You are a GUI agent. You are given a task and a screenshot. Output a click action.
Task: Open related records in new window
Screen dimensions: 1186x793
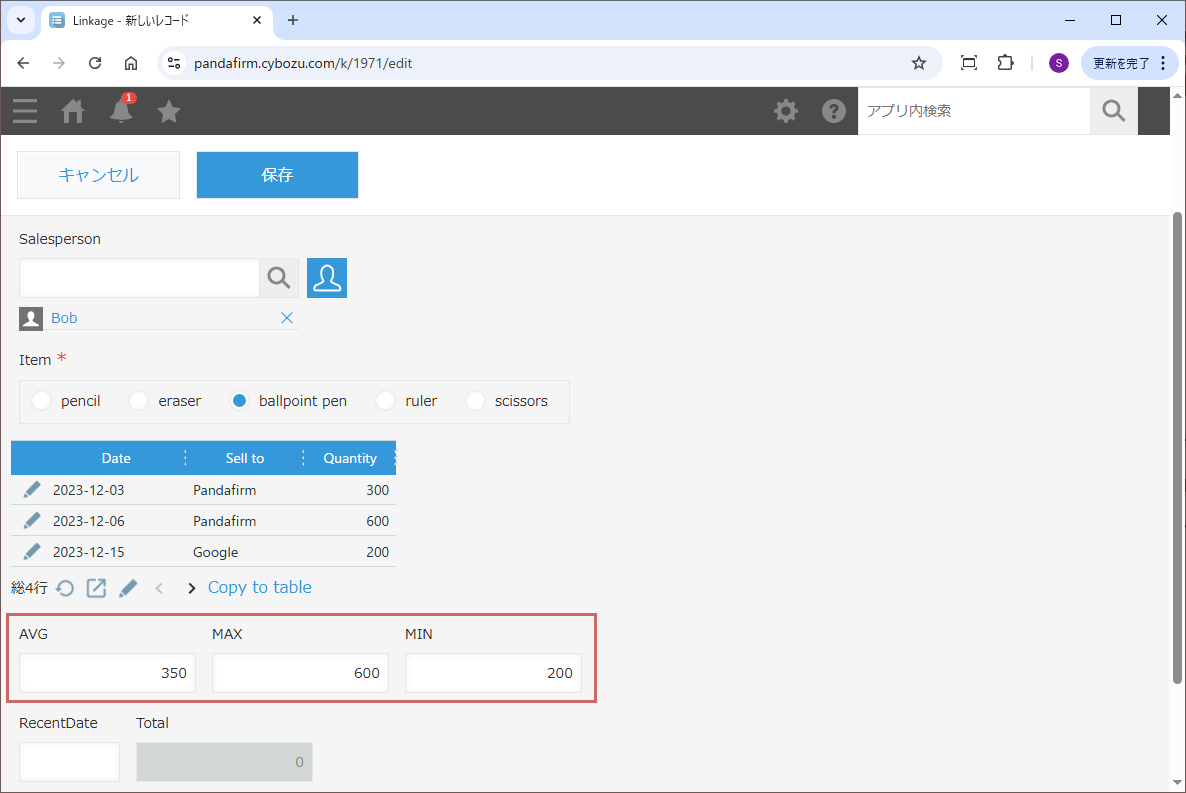pos(96,588)
